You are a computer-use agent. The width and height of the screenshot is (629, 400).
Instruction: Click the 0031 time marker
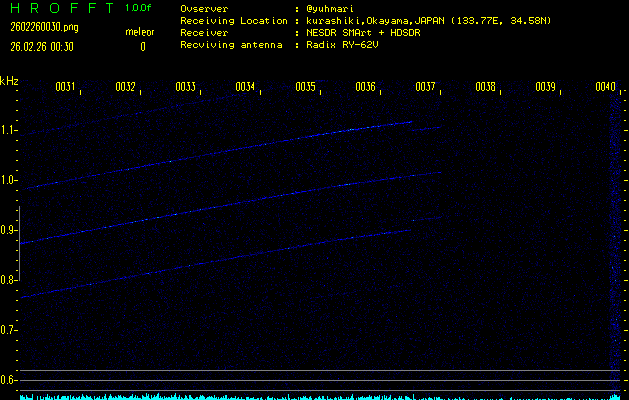[65, 88]
